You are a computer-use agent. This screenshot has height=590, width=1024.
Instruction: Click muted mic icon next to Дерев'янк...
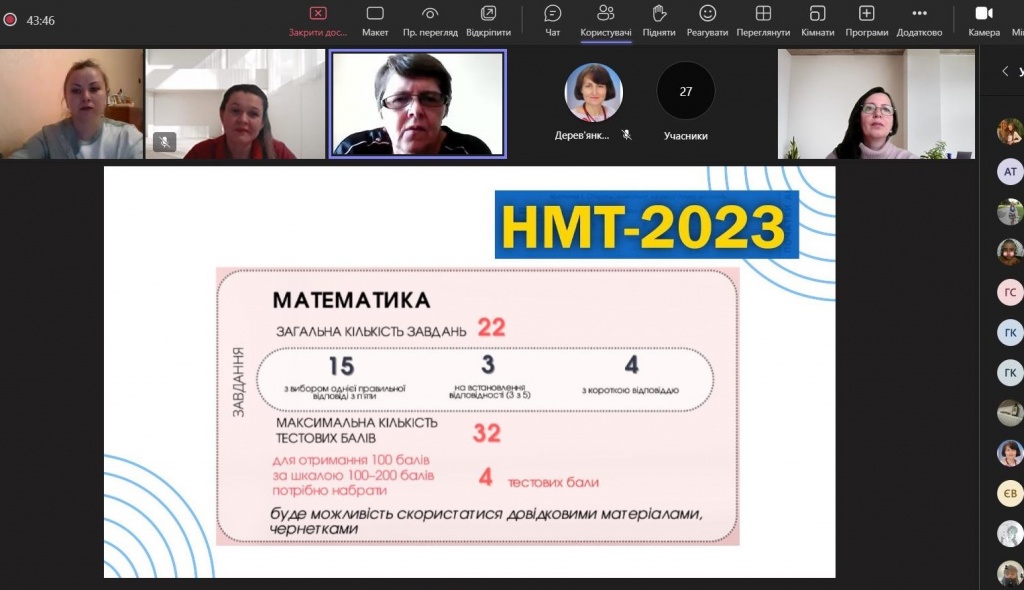pos(626,135)
